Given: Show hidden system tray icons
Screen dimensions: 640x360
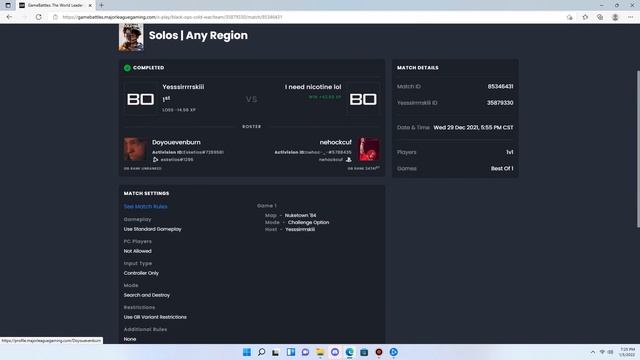Looking at the screenshot, I should click(592, 352).
